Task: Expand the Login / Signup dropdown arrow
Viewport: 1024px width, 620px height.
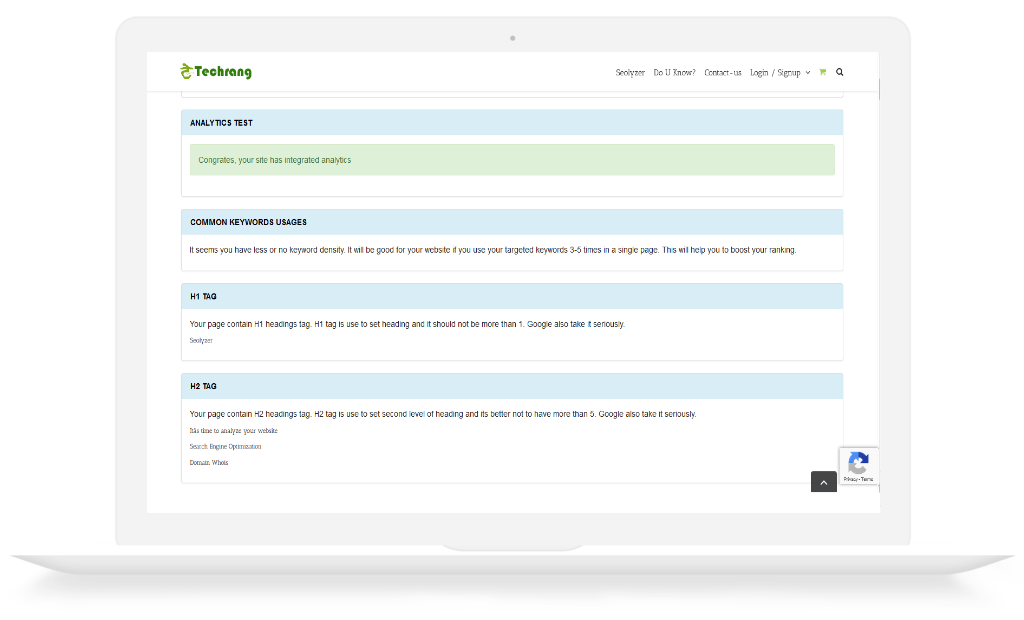Action: [x=808, y=73]
